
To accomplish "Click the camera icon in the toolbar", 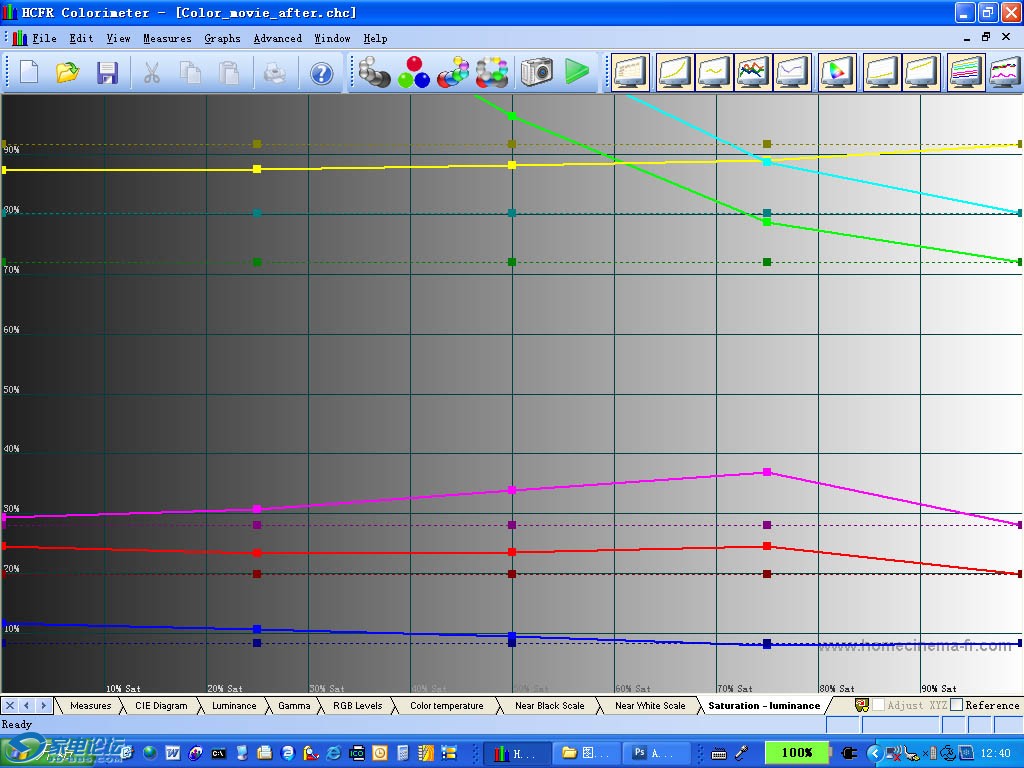I will click(x=536, y=72).
